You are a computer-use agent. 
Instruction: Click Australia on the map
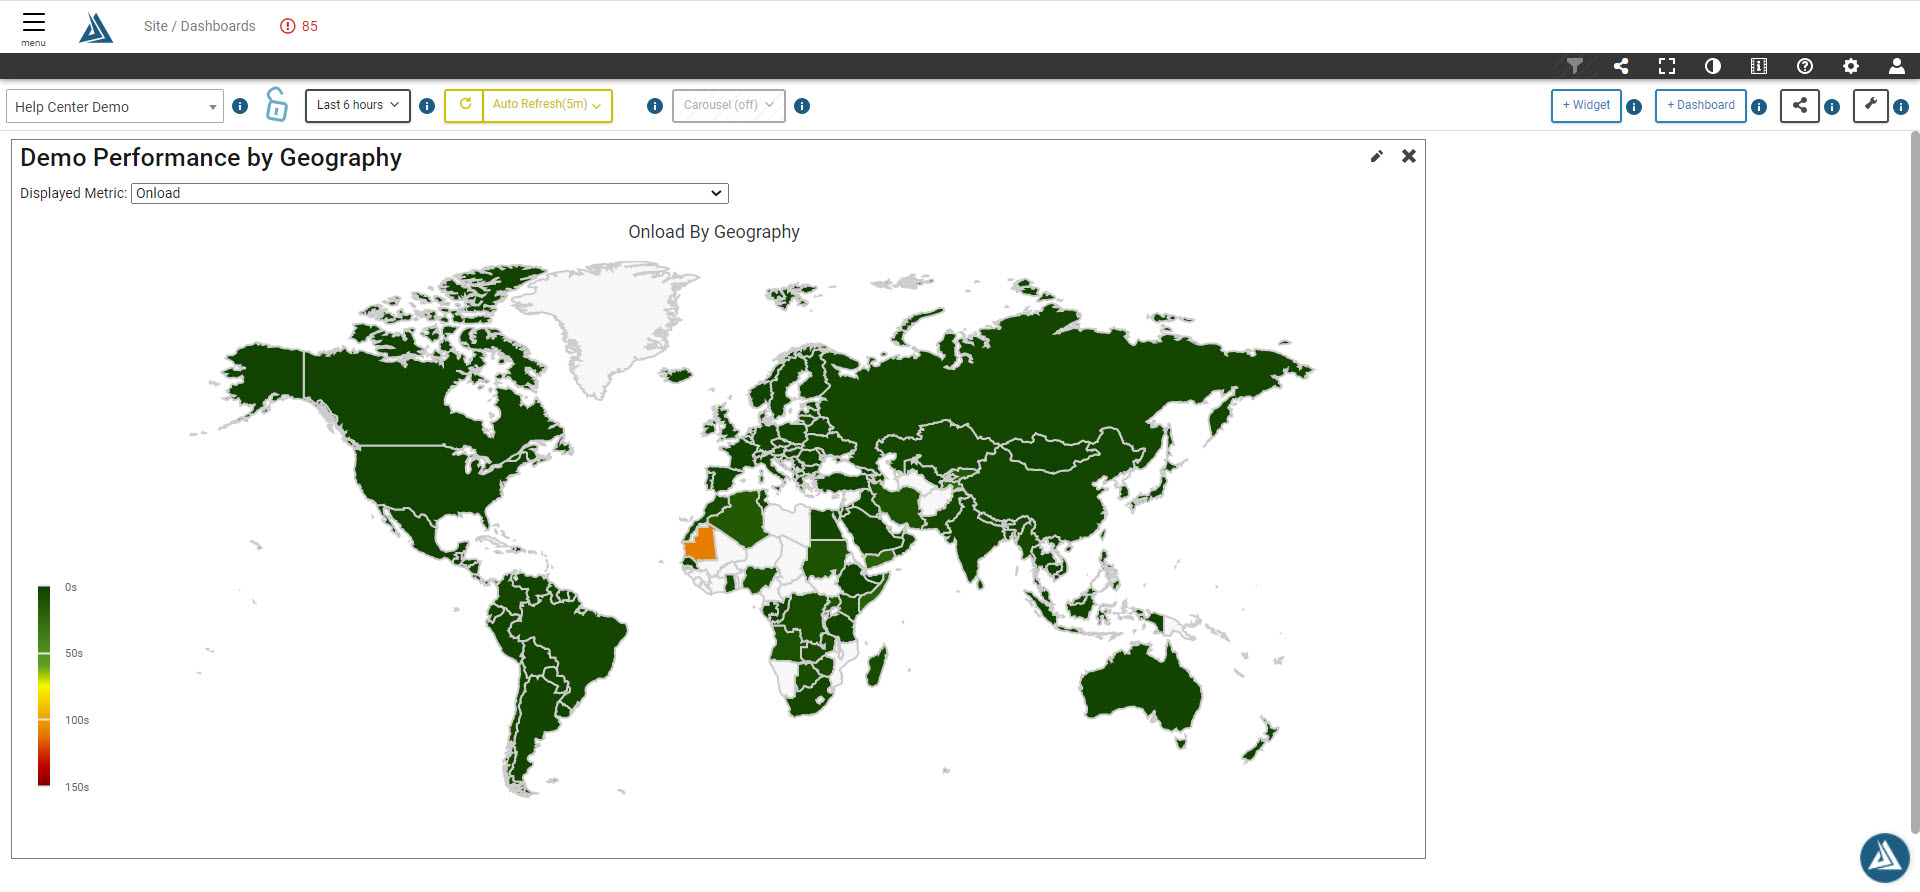pyautogui.click(x=1140, y=690)
